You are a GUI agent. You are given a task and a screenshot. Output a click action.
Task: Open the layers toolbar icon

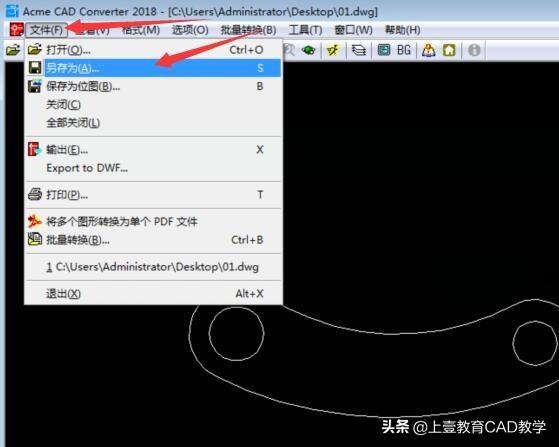(358, 50)
